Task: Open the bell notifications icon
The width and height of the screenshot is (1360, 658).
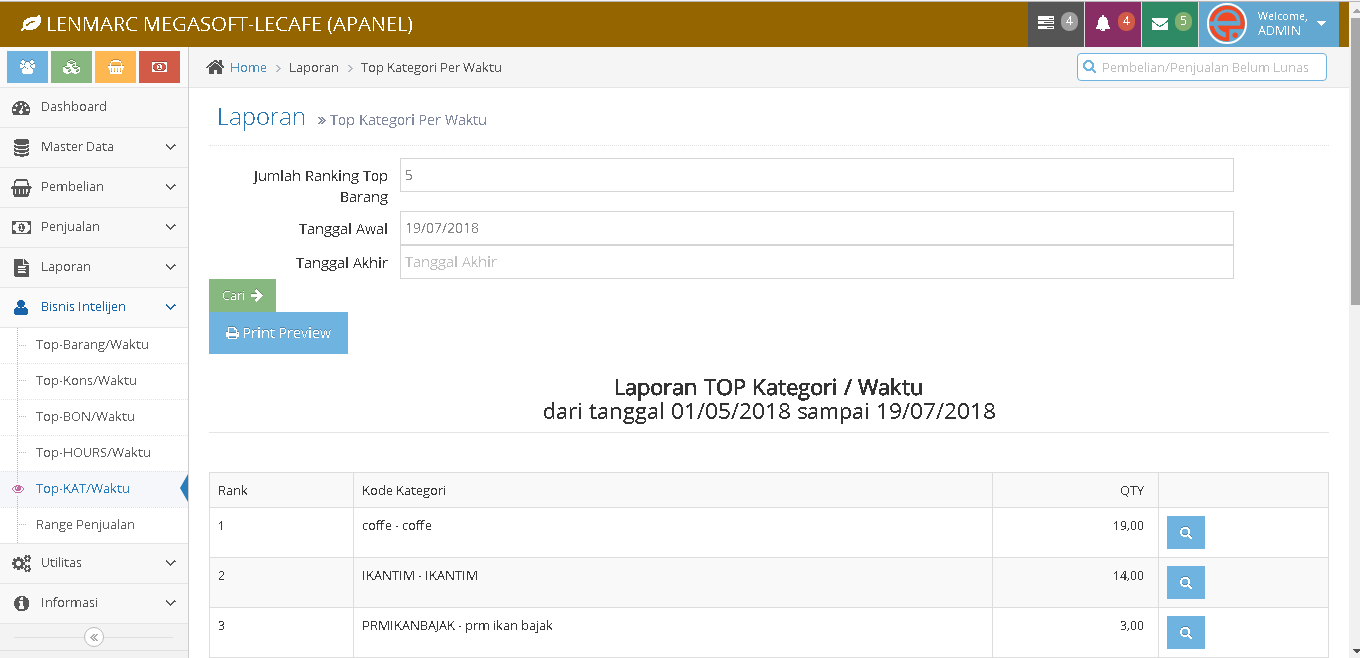Action: tap(1112, 23)
